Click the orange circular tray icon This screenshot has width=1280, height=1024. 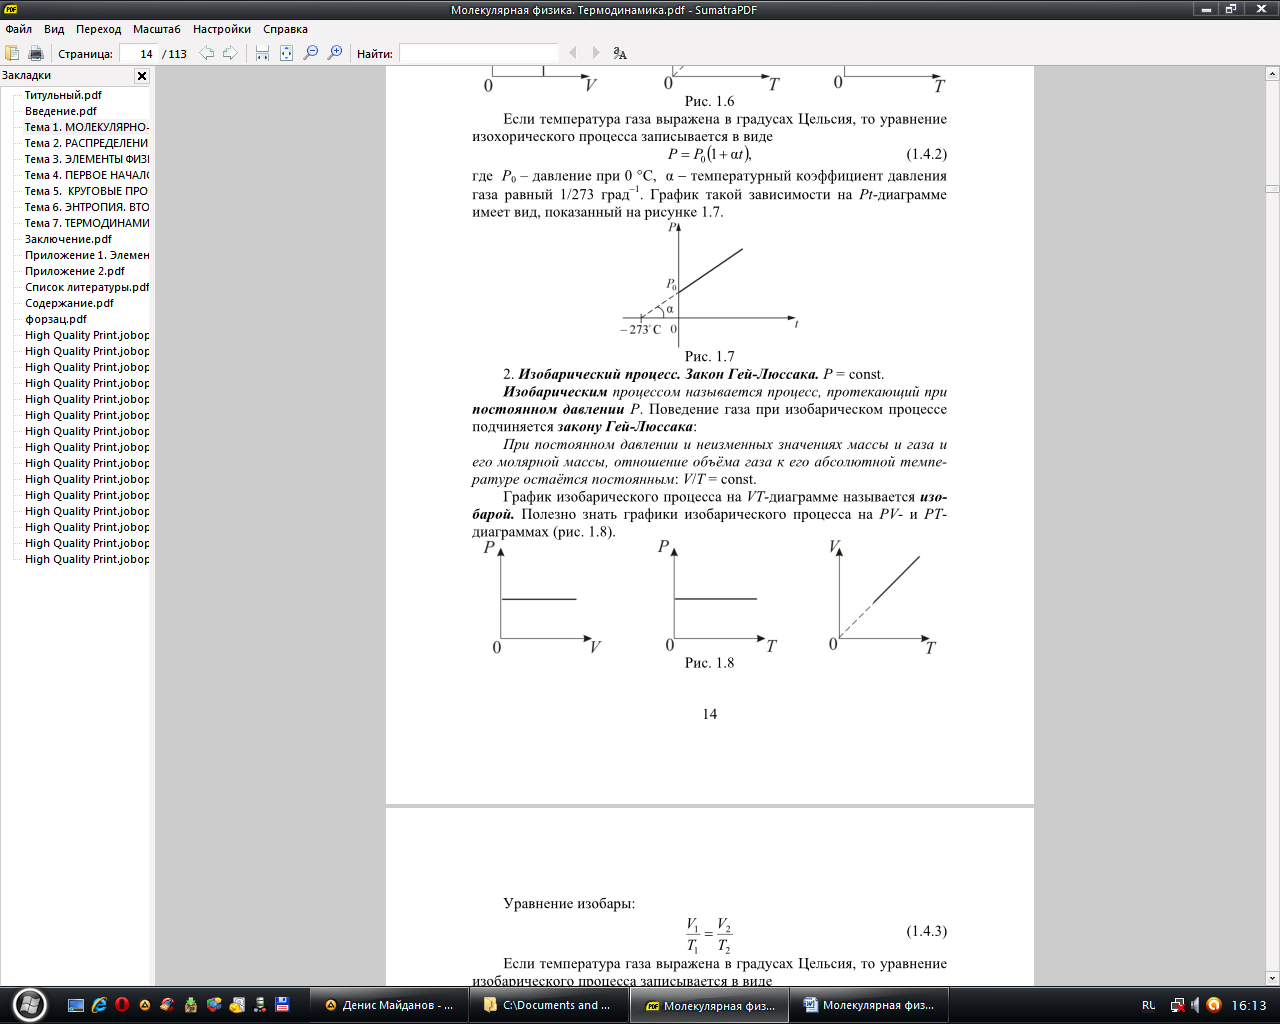[1214, 1005]
